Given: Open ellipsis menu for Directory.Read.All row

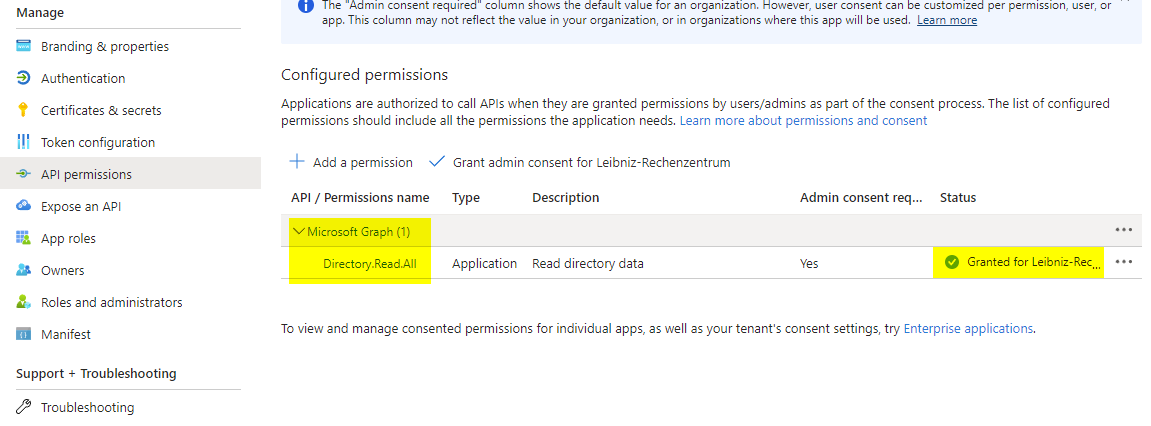Looking at the screenshot, I should [x=1124, y=263].
